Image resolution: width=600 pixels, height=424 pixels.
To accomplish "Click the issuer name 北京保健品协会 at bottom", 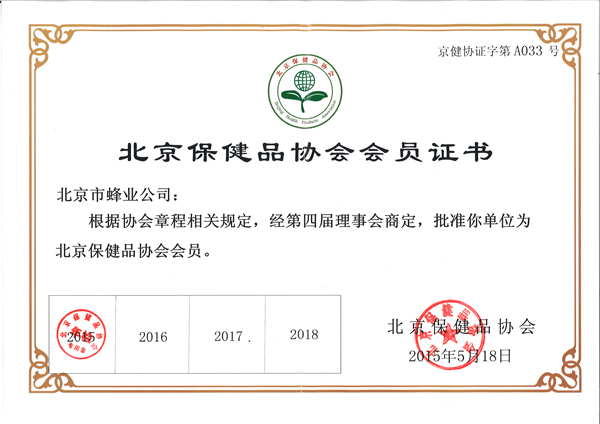I will [x=461, y=327].
